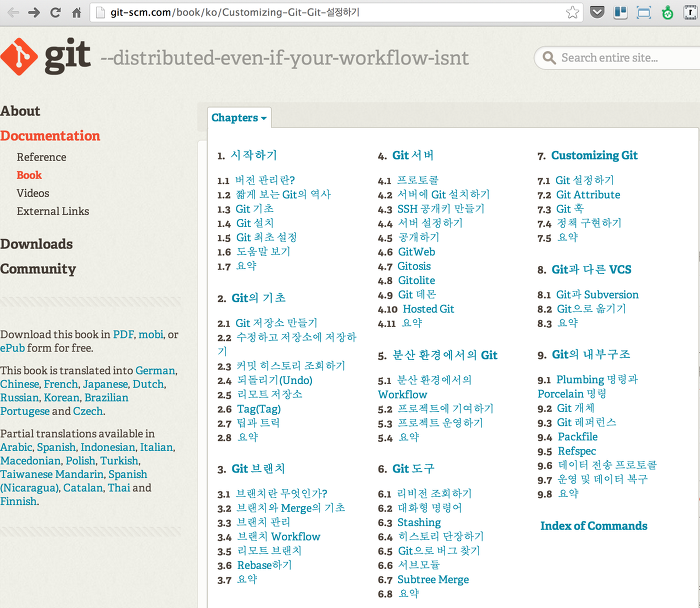Open section 6.7 Subtree Merge
The width and height of the screenshot is (700, 608).
(x=433, y=579)
